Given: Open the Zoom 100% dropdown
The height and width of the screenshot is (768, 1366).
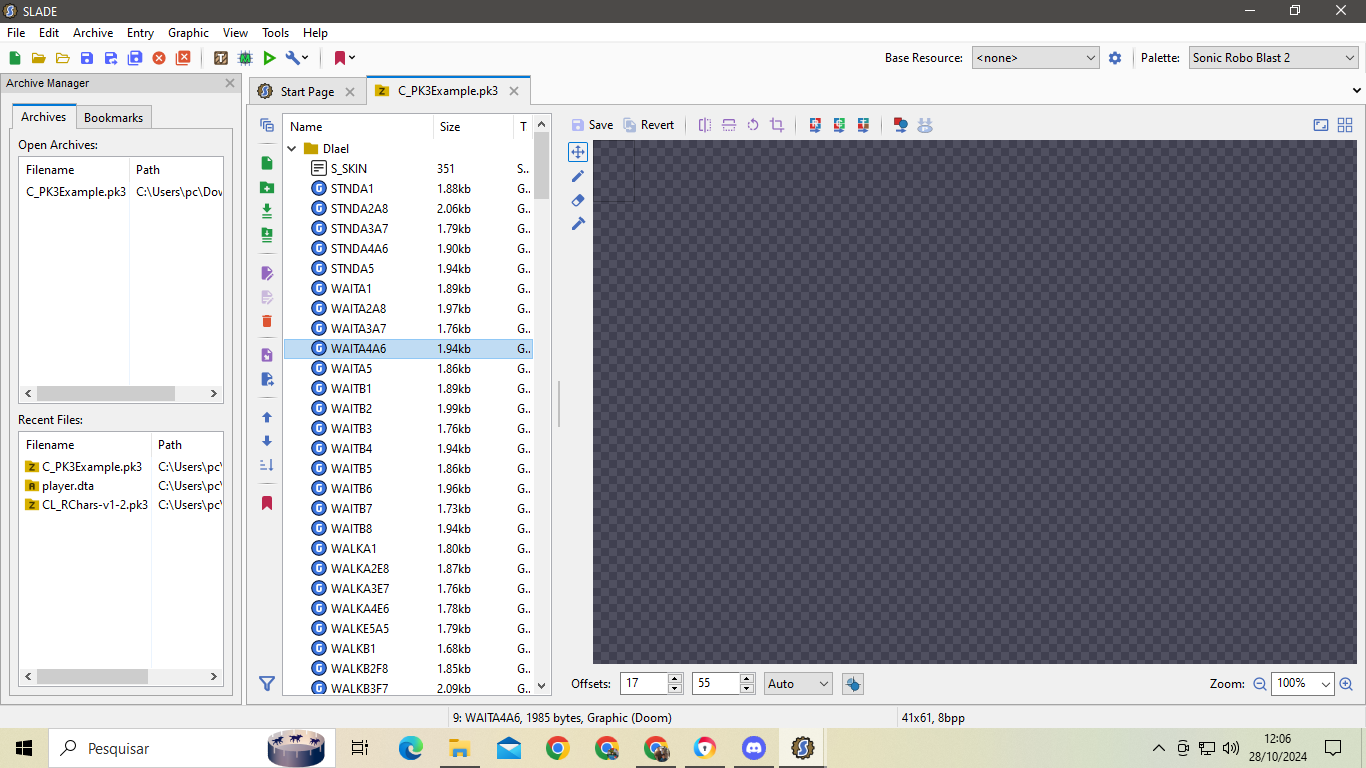Looking at the screenshot, I should [x=1303, y=684].
